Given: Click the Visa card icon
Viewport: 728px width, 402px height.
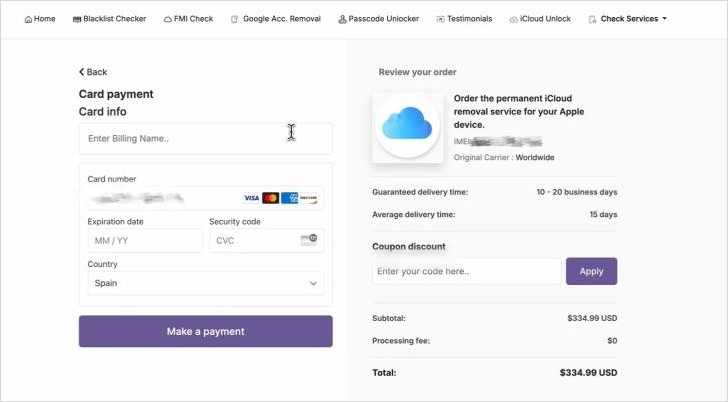Looking at the screenshot, I should pyautogui.click(x=251, y=198).
